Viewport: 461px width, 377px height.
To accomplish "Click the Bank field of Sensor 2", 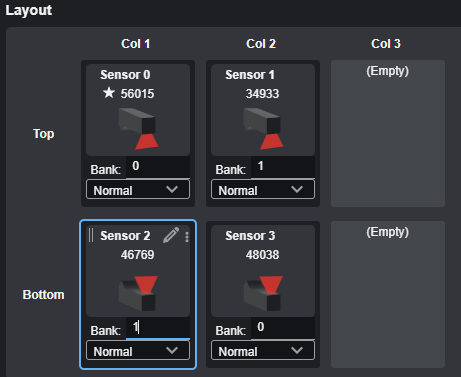I will point(158,327).
